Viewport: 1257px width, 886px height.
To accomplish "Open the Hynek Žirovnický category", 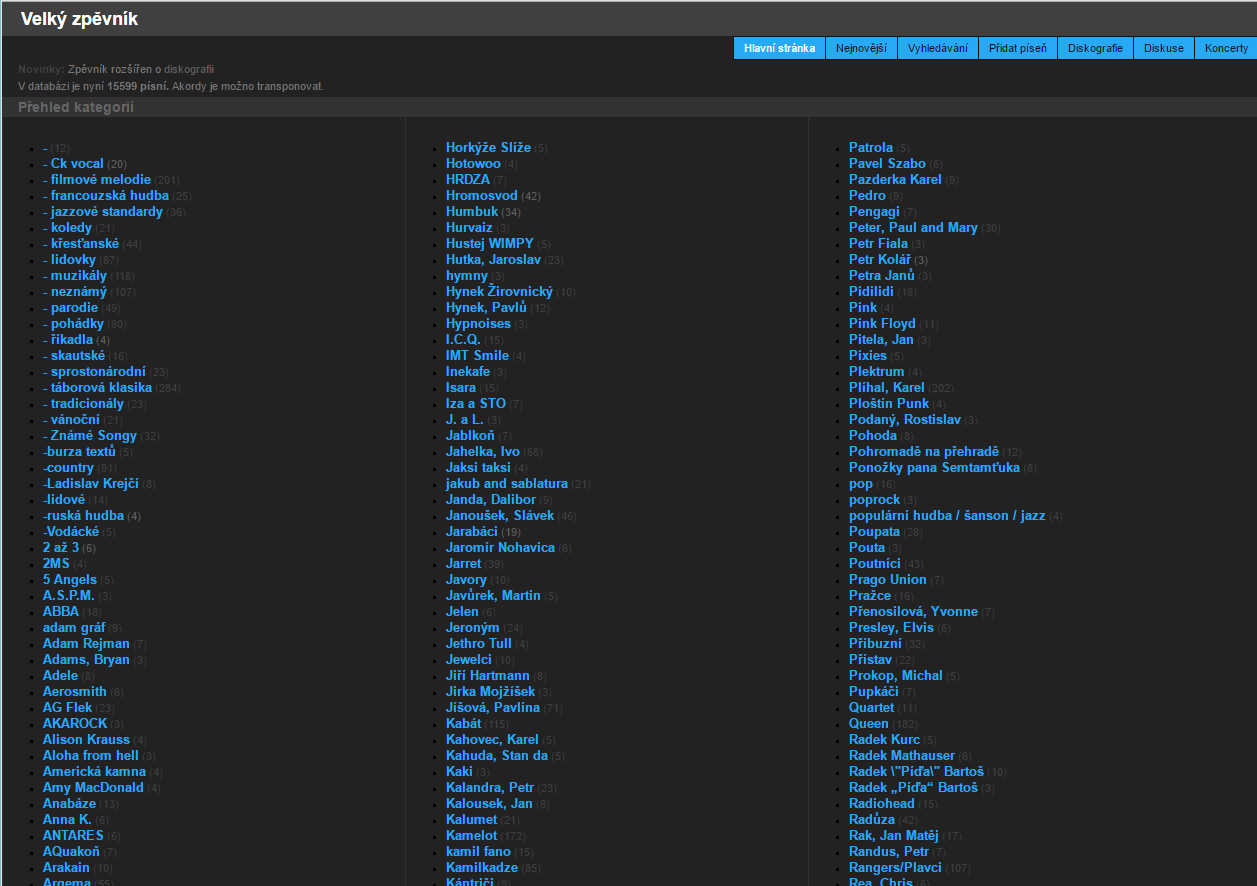I will point(499,292).
